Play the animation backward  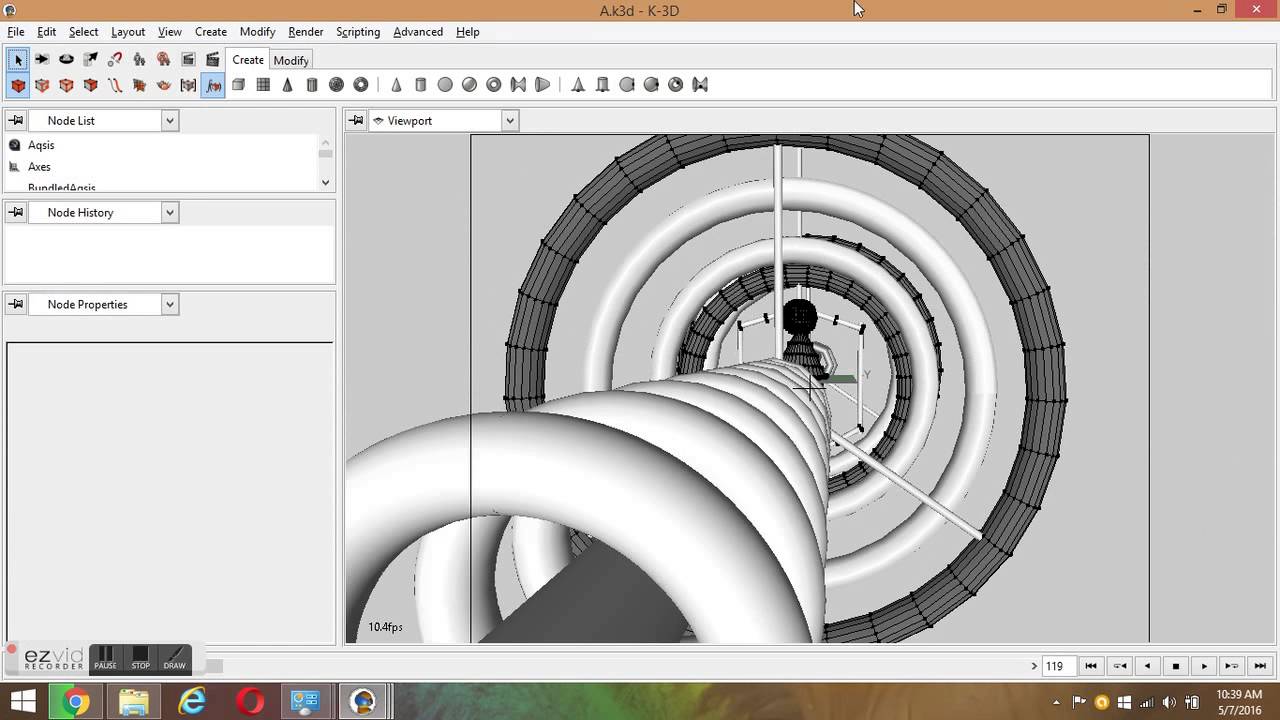[1148, 666]
